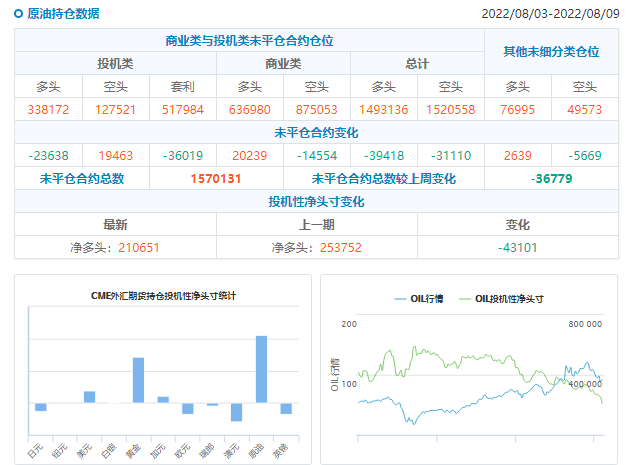Click the 套利 value 517984
The width and height of the screenshot is (631, 465).
click(x=182, y=109)
